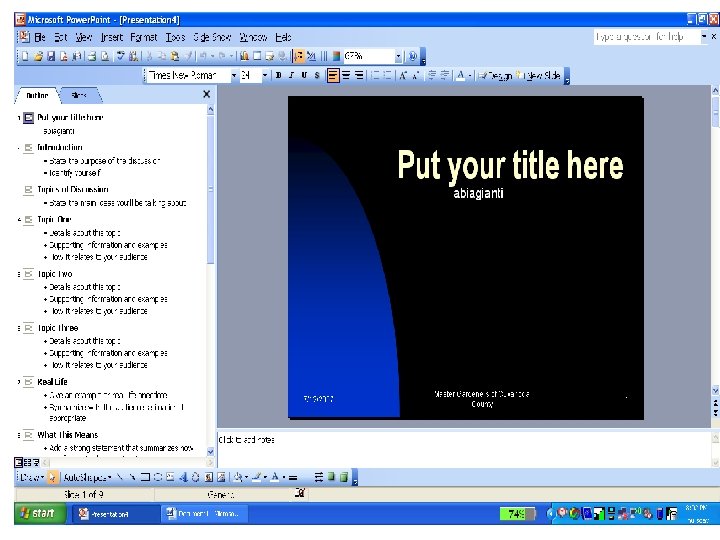Save the presentation using floppy icon
The image size is (720, 540).
[51, 56]
